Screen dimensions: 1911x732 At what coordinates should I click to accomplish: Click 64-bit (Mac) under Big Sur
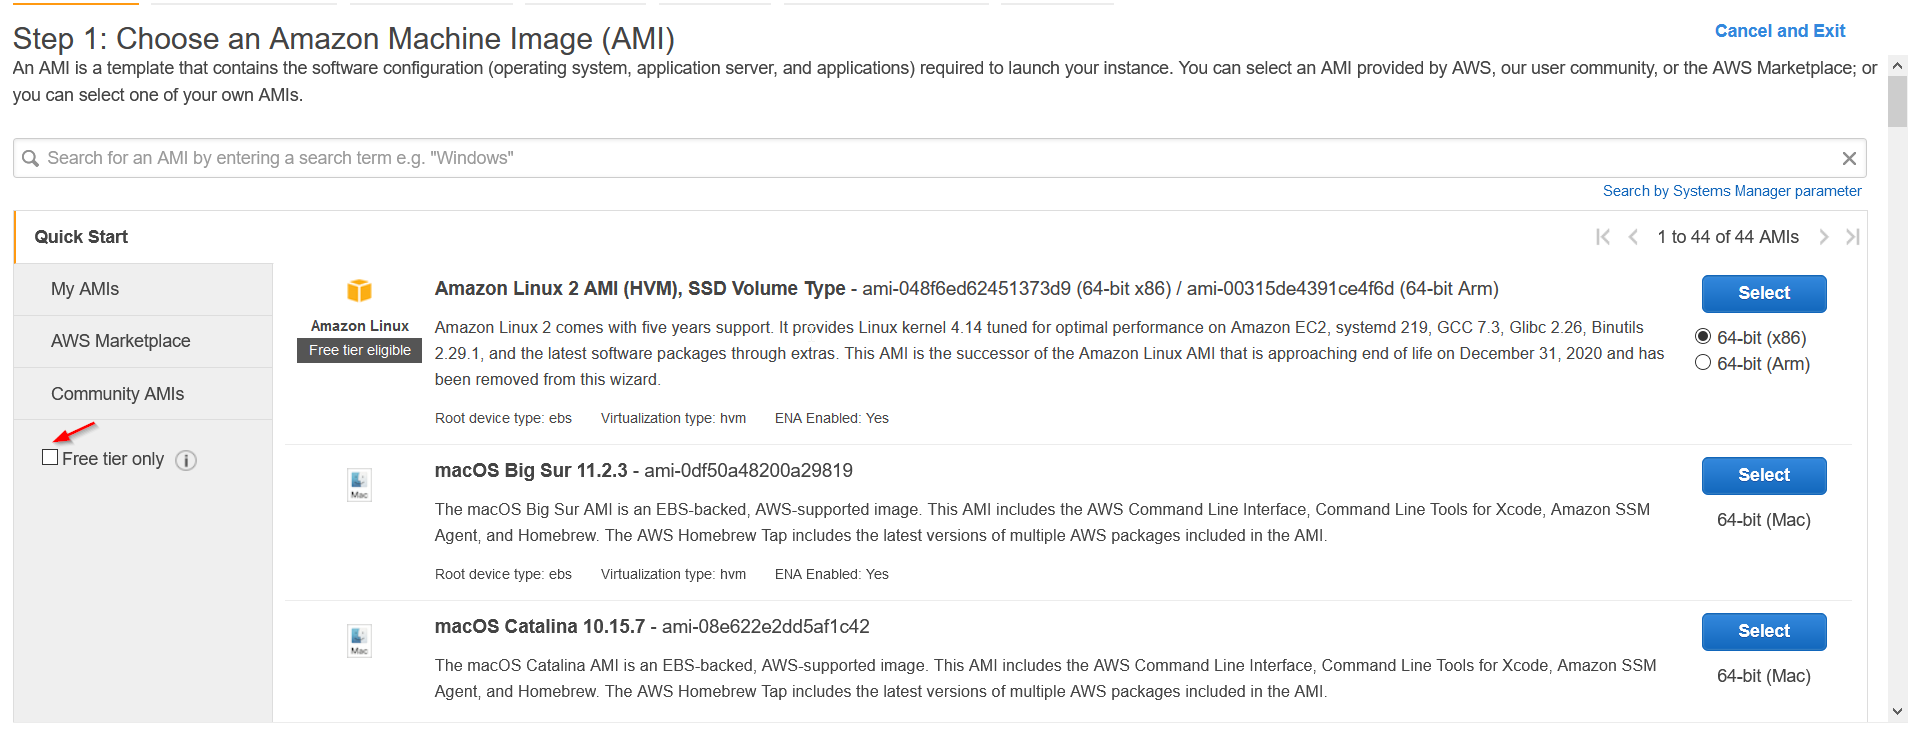pos(1764,520)
